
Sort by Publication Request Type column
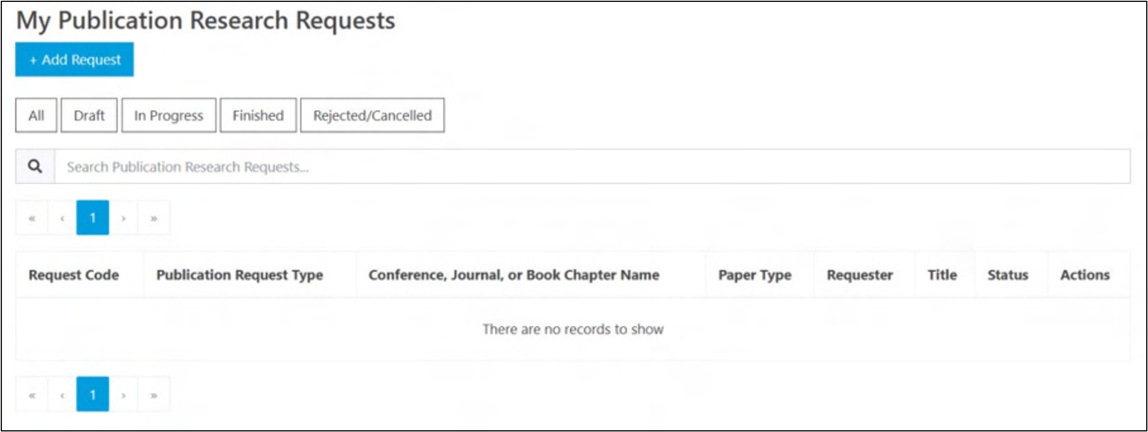(x=240, y=275)
